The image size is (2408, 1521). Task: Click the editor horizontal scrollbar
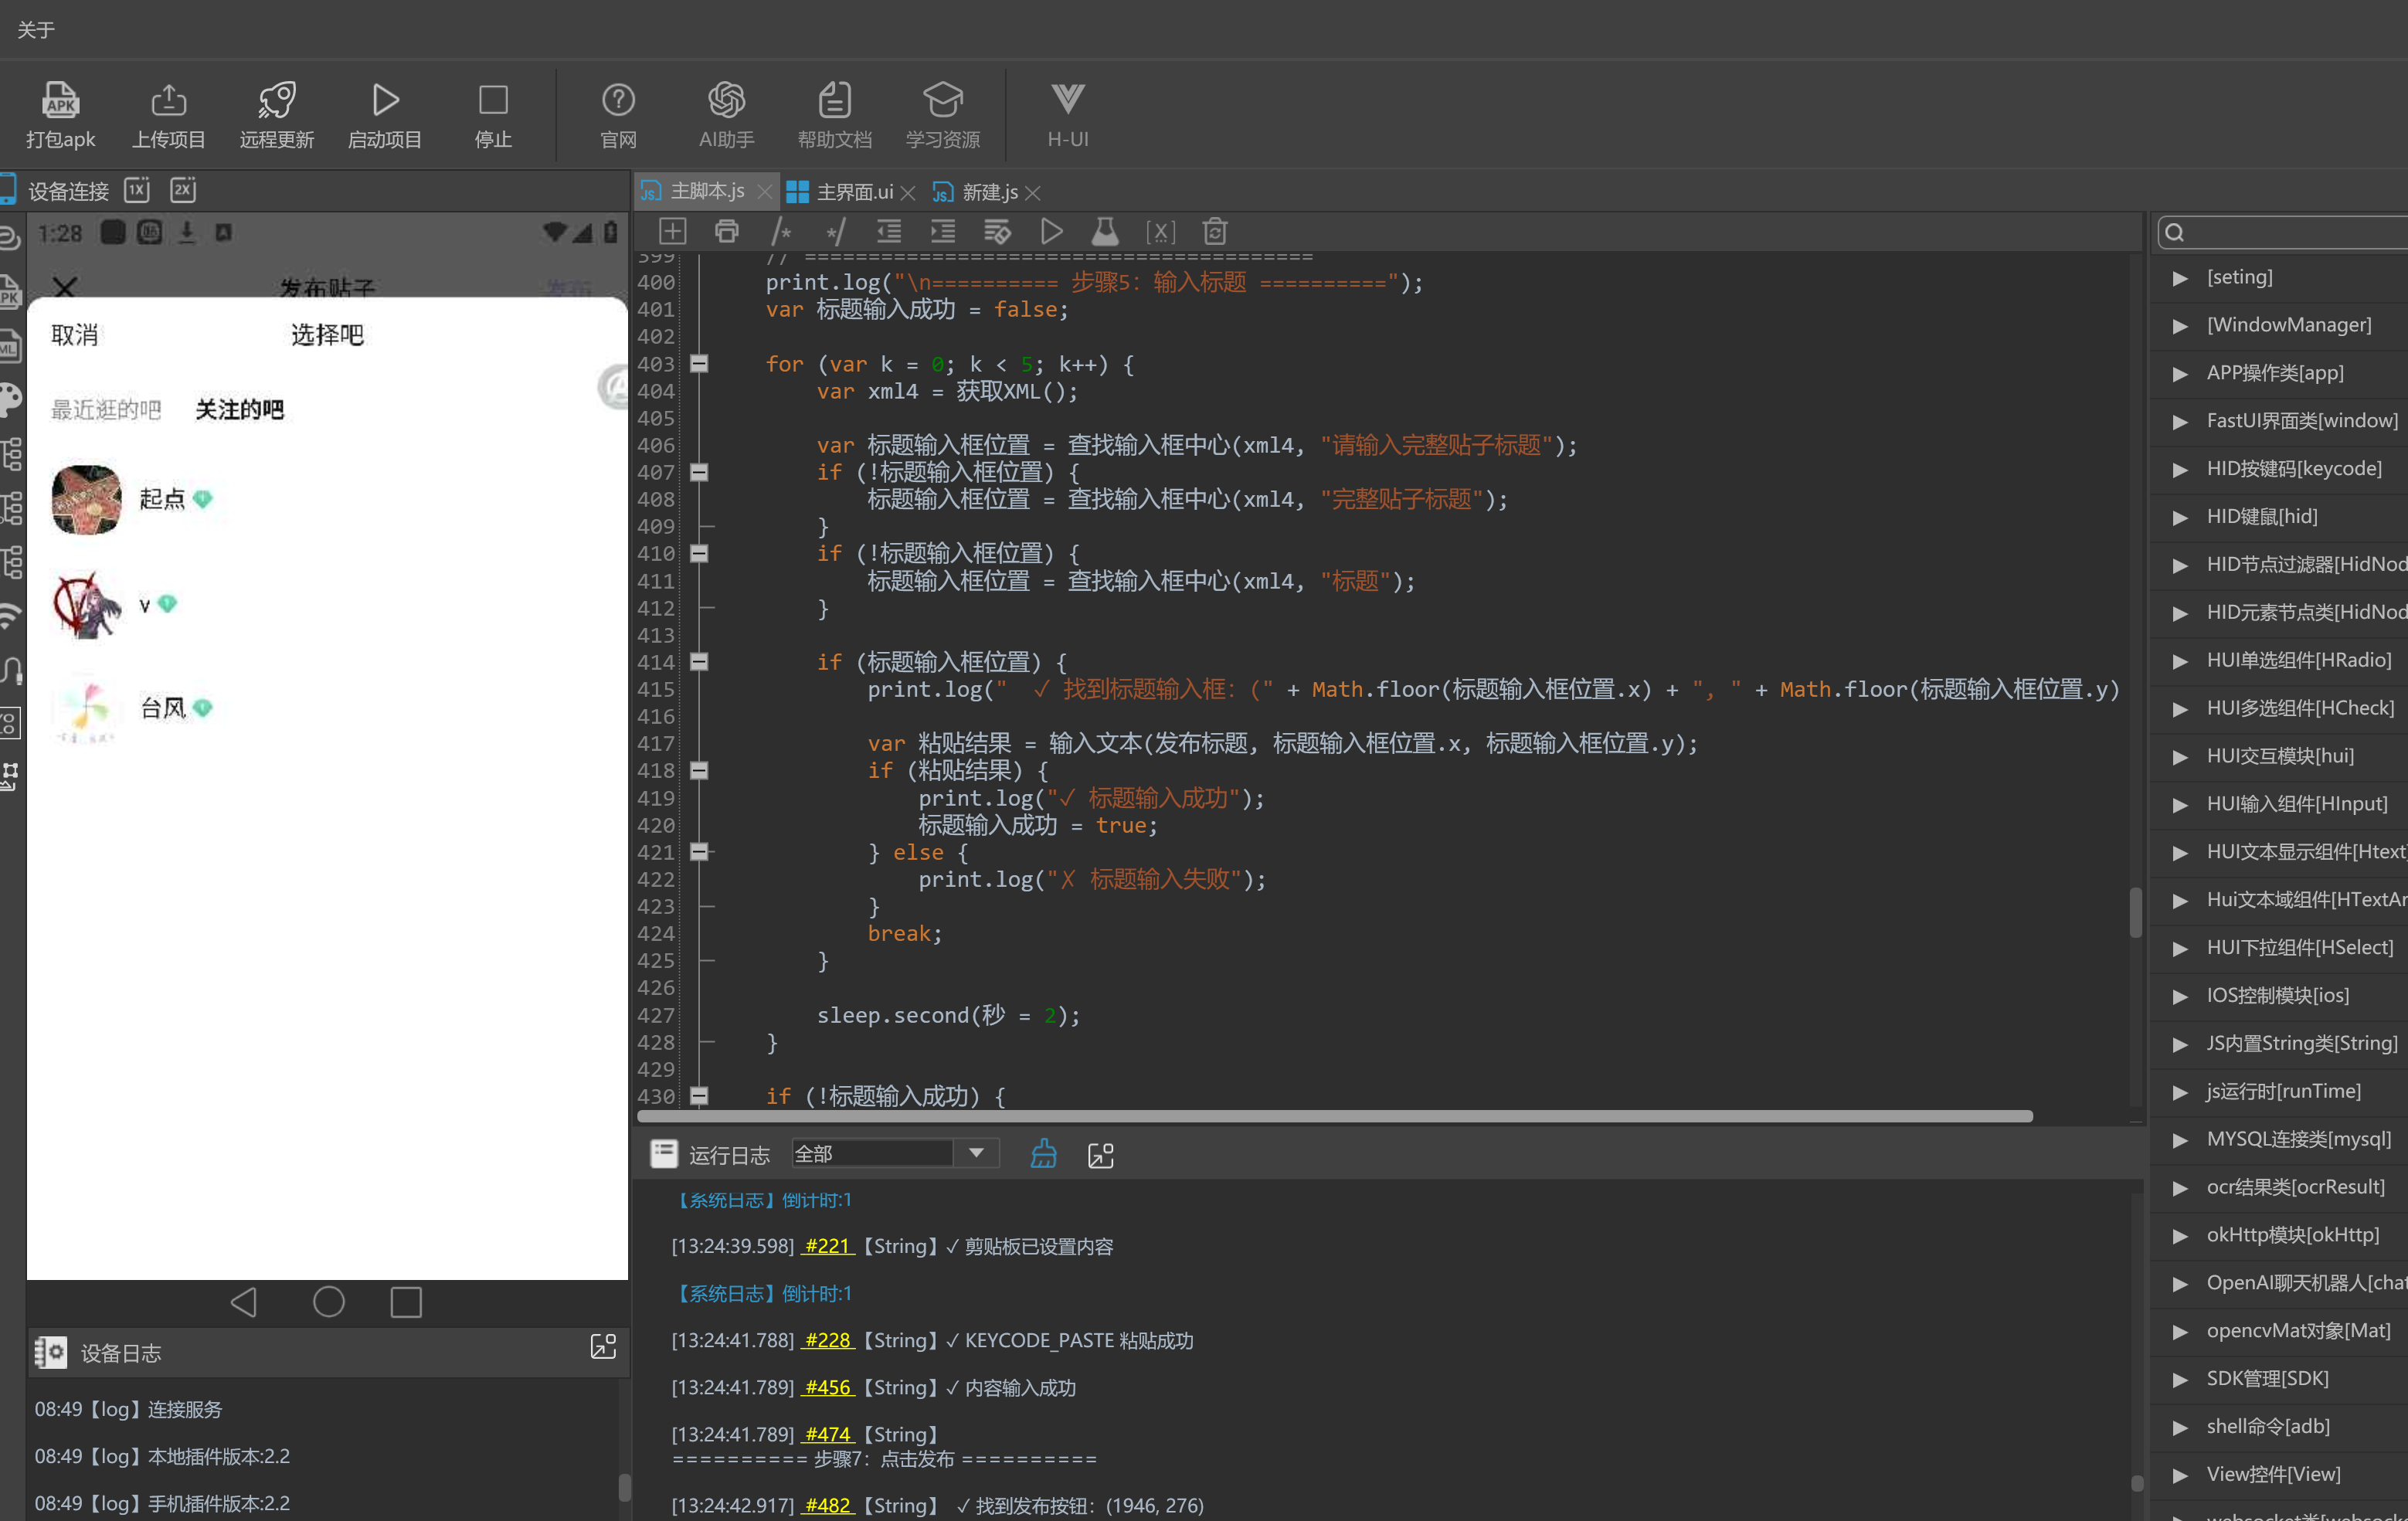1334,1116
